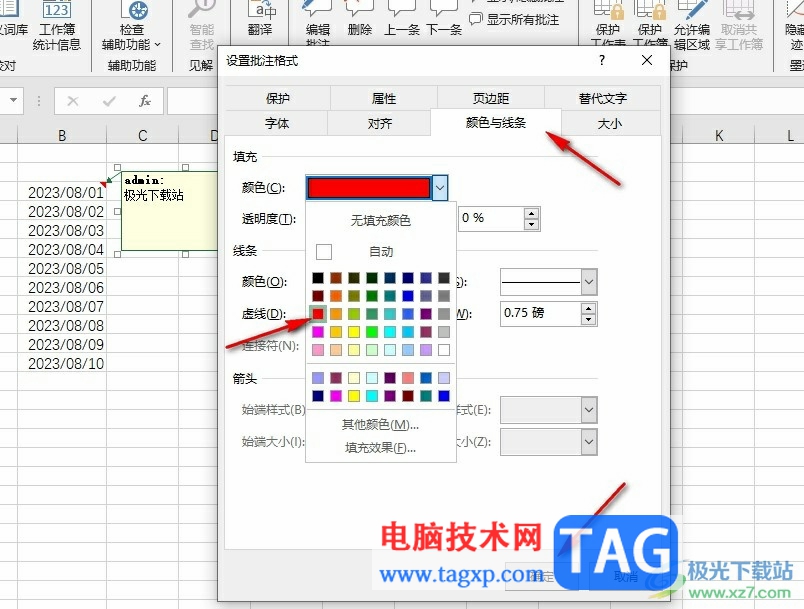Viewport: 804px width, 609px height.
Task: Open Check Accessibility (检查辅助功能)
Action: [131, 26]
